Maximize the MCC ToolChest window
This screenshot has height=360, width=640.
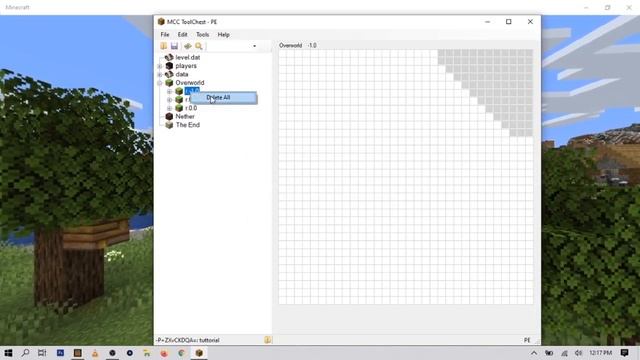click(x=509, y=22)
